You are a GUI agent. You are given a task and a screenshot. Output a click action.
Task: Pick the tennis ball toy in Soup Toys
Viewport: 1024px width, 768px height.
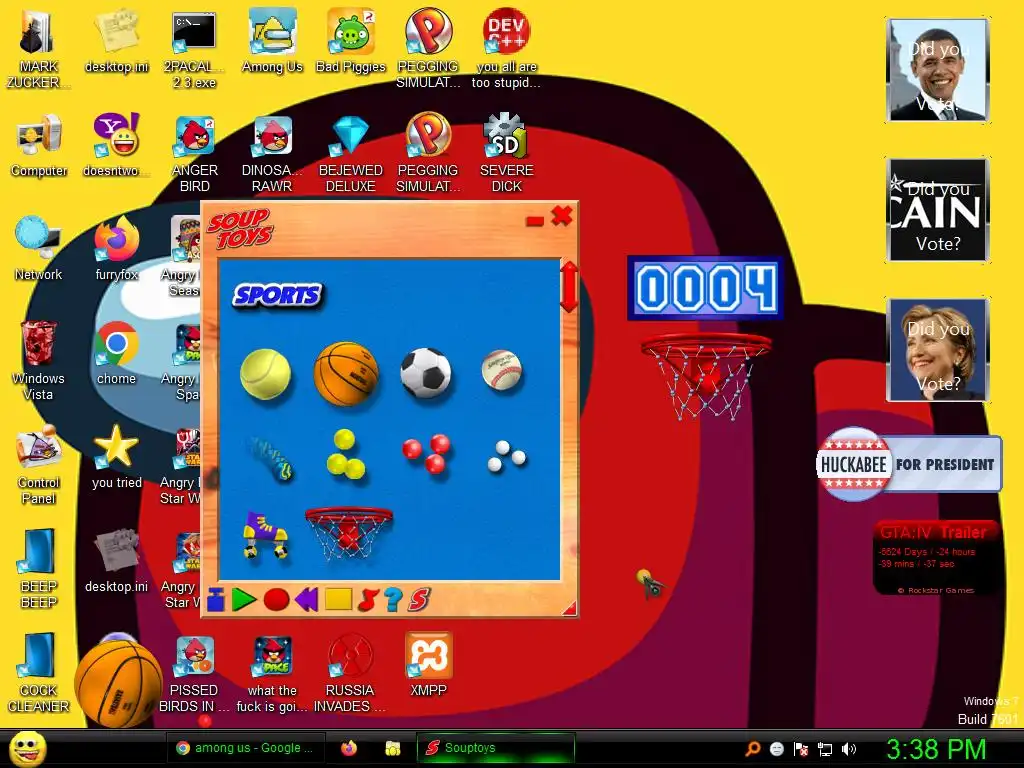[x=265, y=374]
